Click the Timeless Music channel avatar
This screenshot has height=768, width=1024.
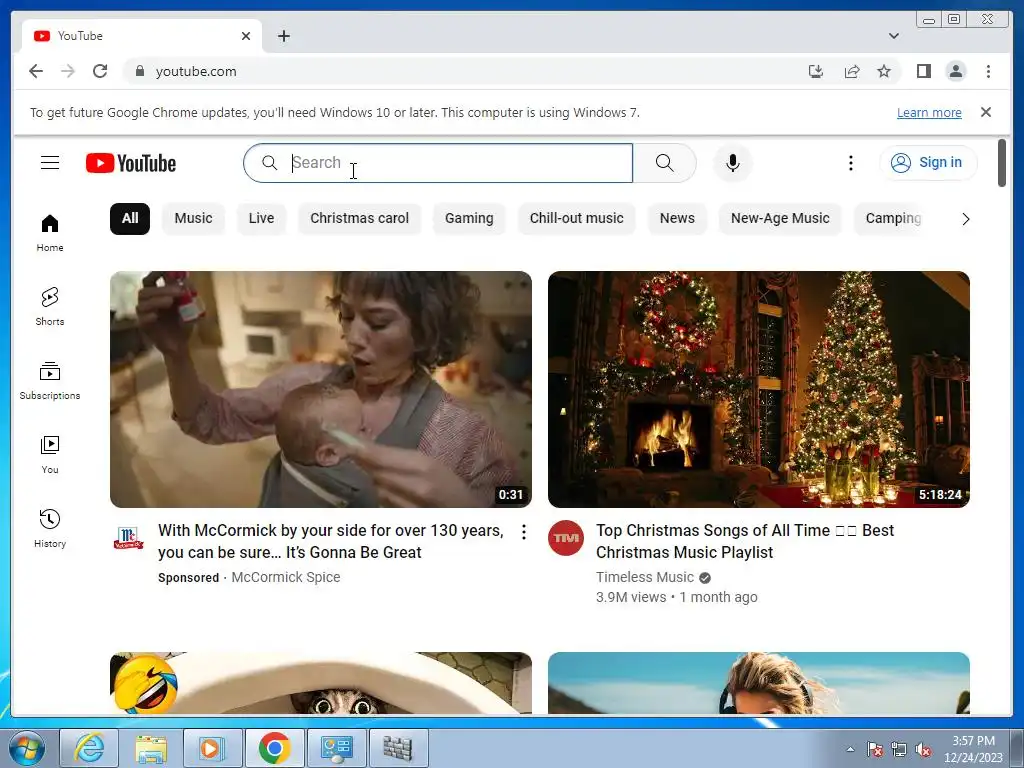(566, 537)
